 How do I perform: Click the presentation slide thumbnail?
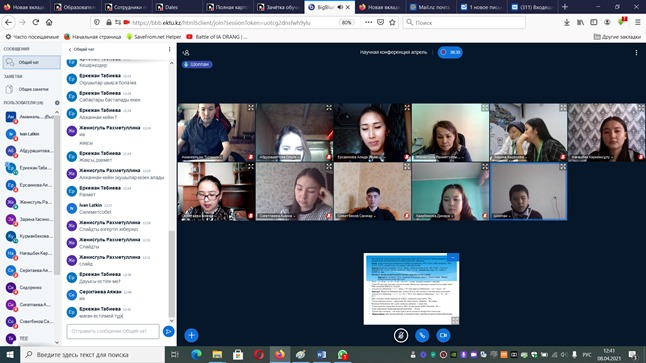click(x=411, y=289)
